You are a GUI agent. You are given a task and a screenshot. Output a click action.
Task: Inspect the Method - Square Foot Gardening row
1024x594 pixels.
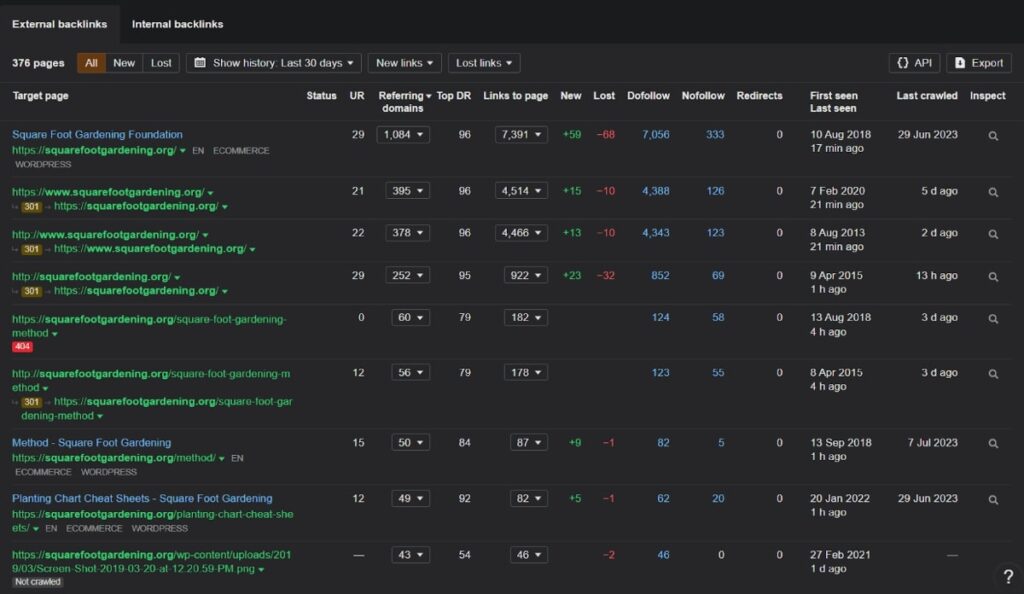point(993,443)
